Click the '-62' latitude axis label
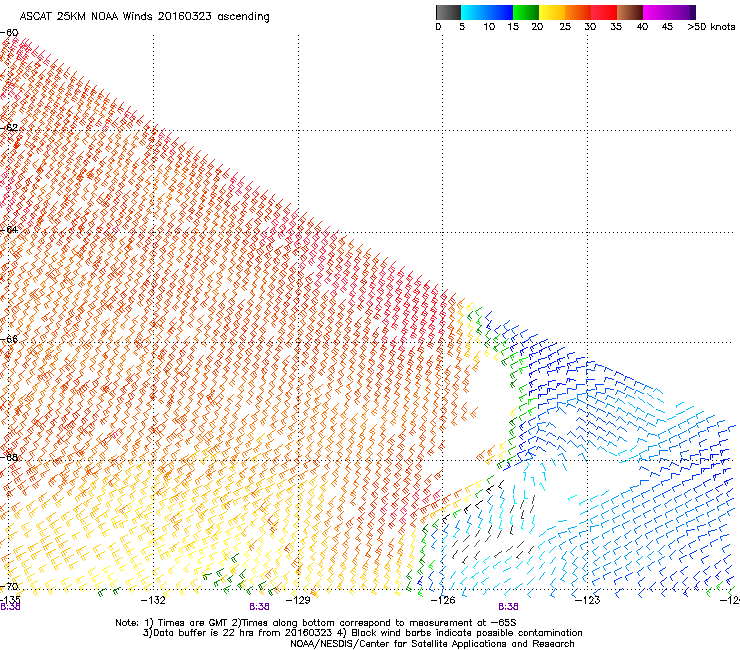Viewport: 740px width, 650px height. click(x=9, y=127)
